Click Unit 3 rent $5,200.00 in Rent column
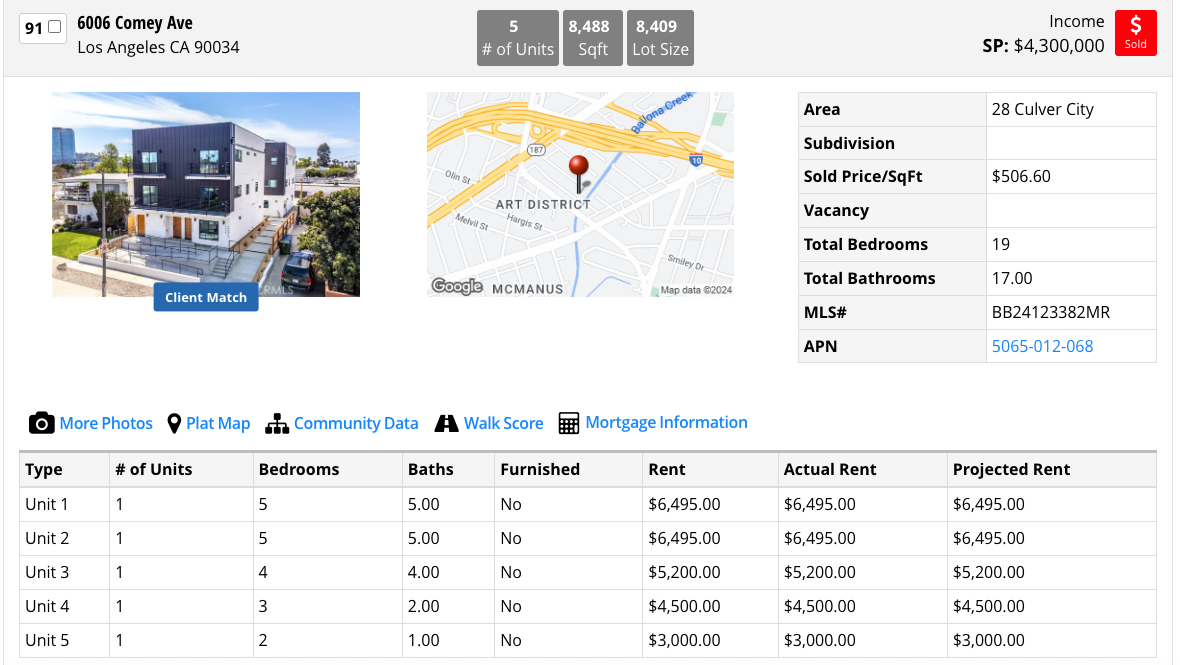 click(x=684, y=572)
